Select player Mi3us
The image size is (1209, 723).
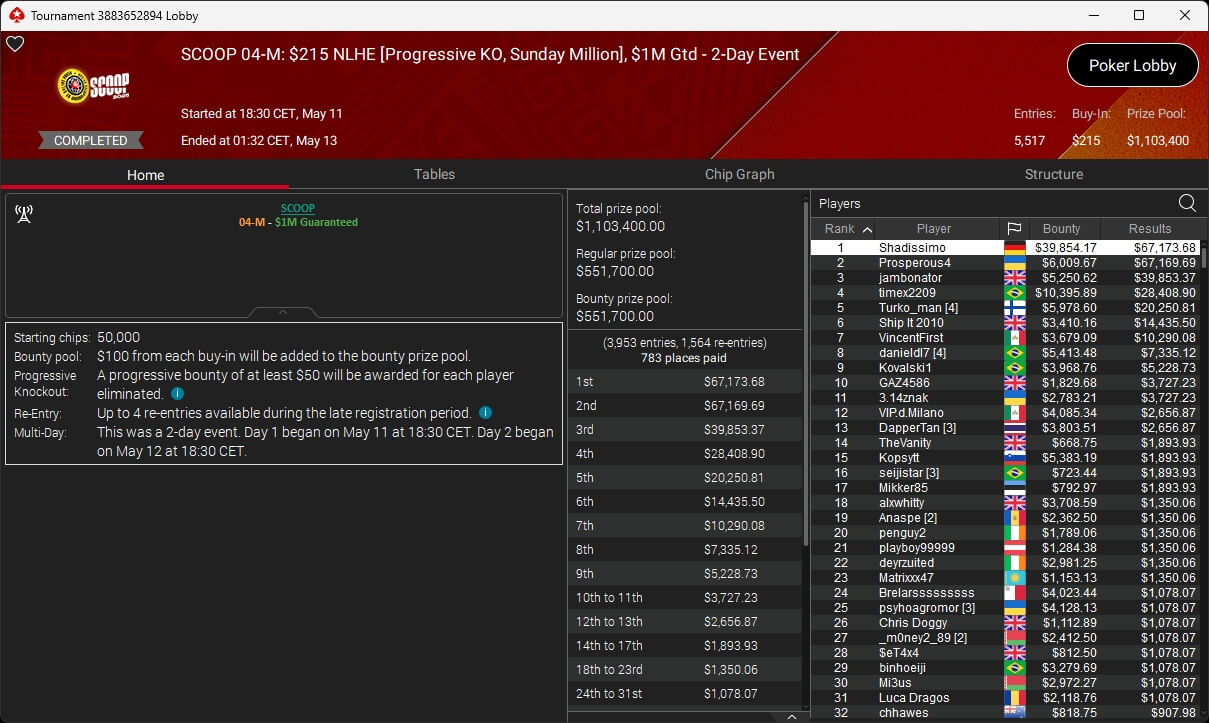pyautogui.click(x=896, y=683)
